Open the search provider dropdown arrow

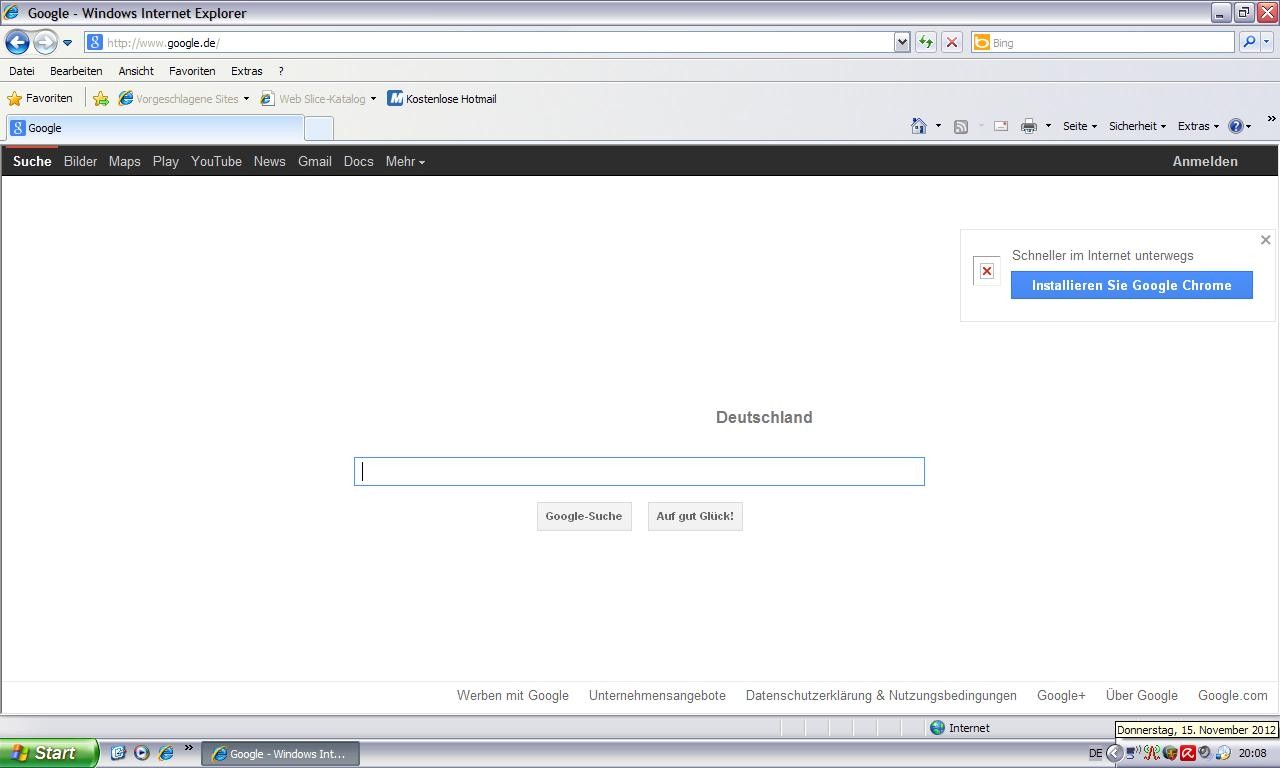click(x=1266, y=42)
